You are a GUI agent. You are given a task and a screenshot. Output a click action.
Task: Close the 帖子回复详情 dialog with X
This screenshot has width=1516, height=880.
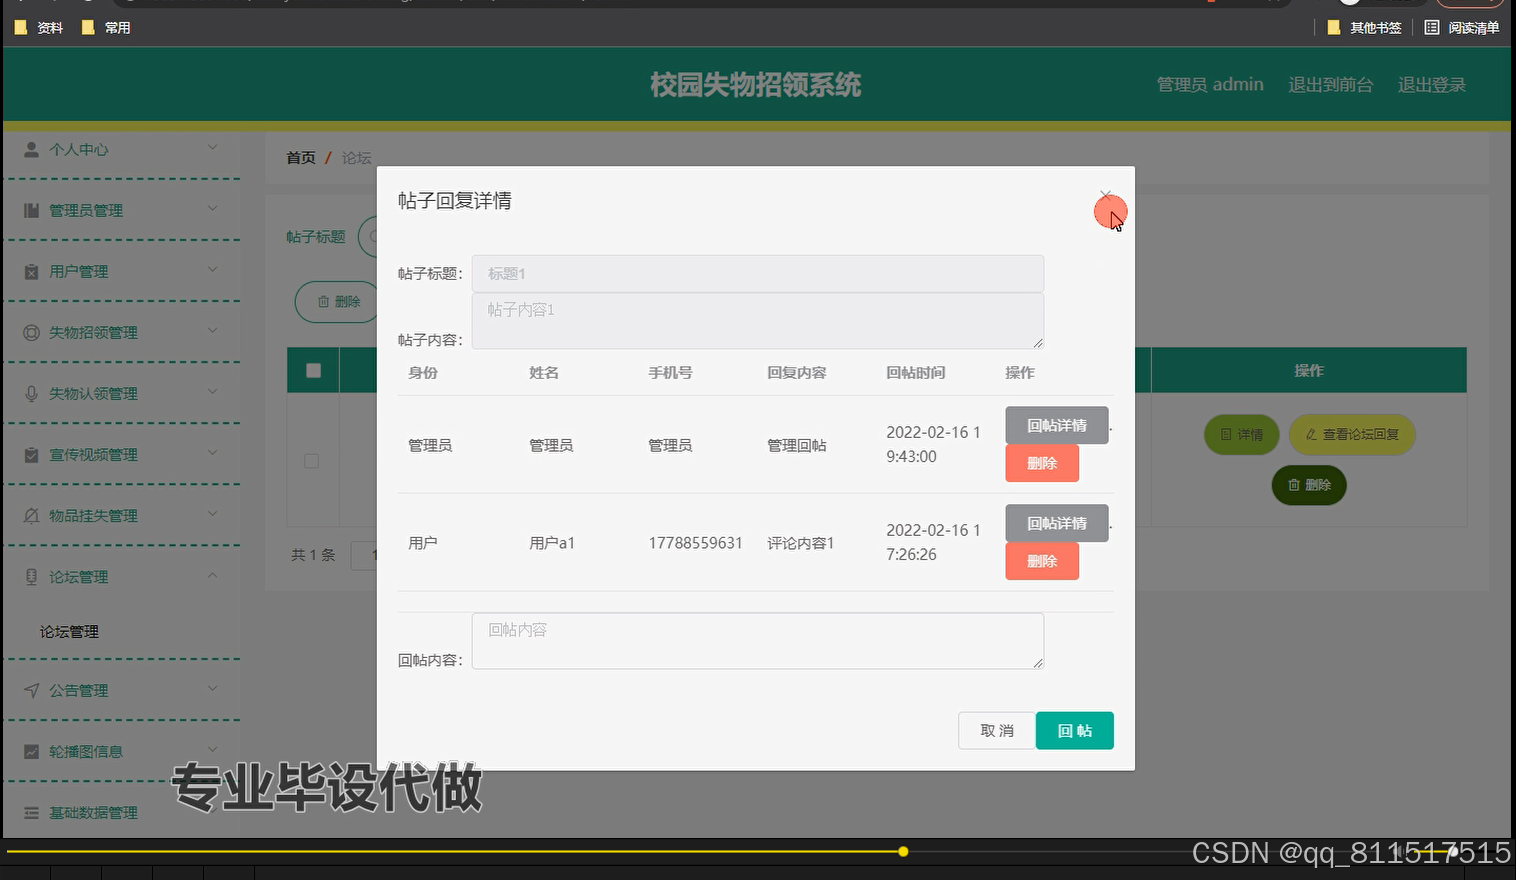coord(1105,196)
